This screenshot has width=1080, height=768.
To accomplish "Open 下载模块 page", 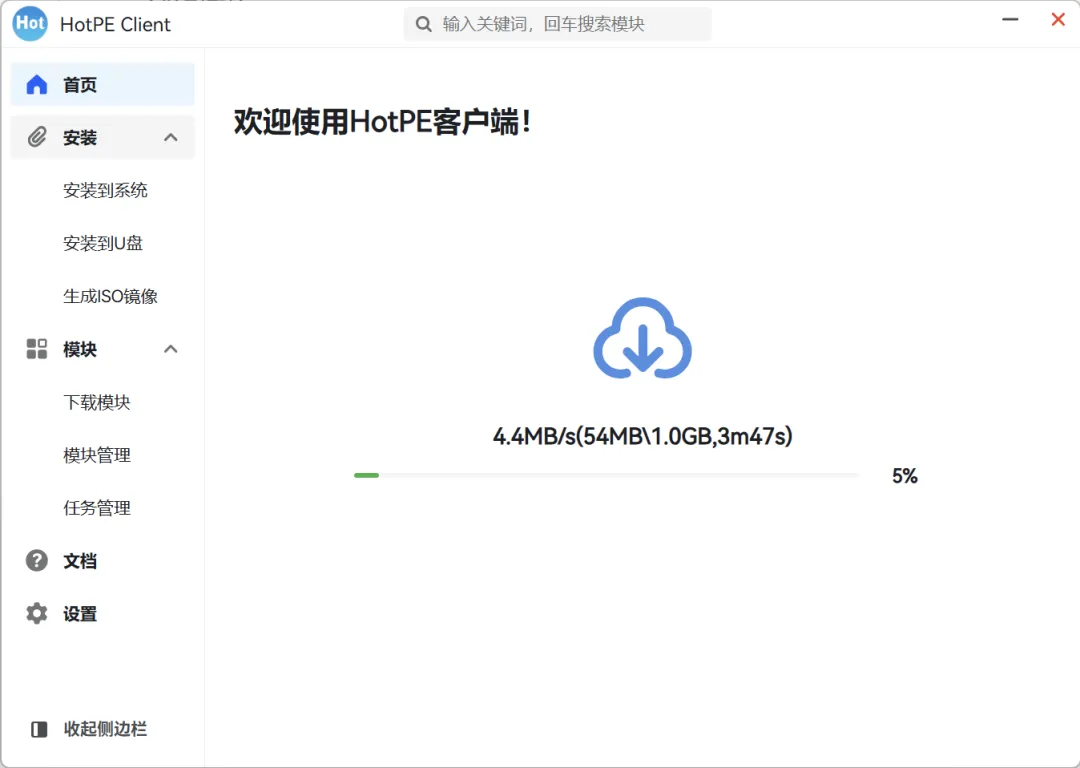I will 97,402.
